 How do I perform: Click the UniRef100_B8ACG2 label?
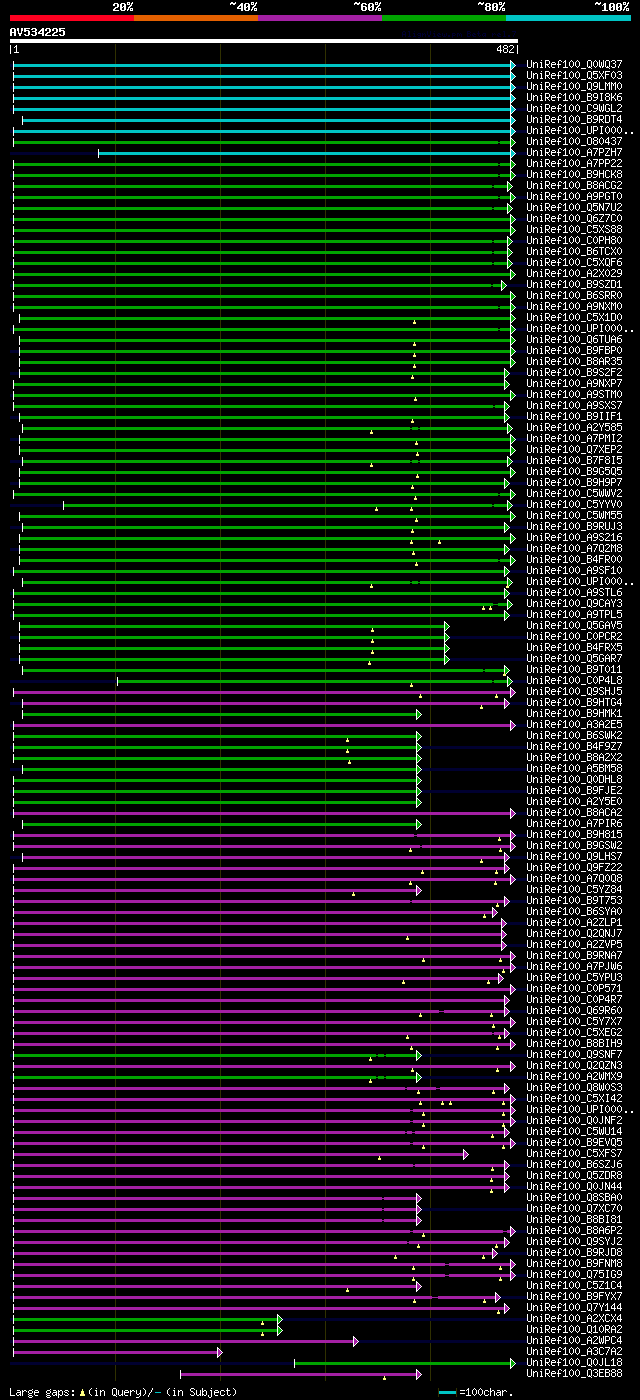[574, 185]
